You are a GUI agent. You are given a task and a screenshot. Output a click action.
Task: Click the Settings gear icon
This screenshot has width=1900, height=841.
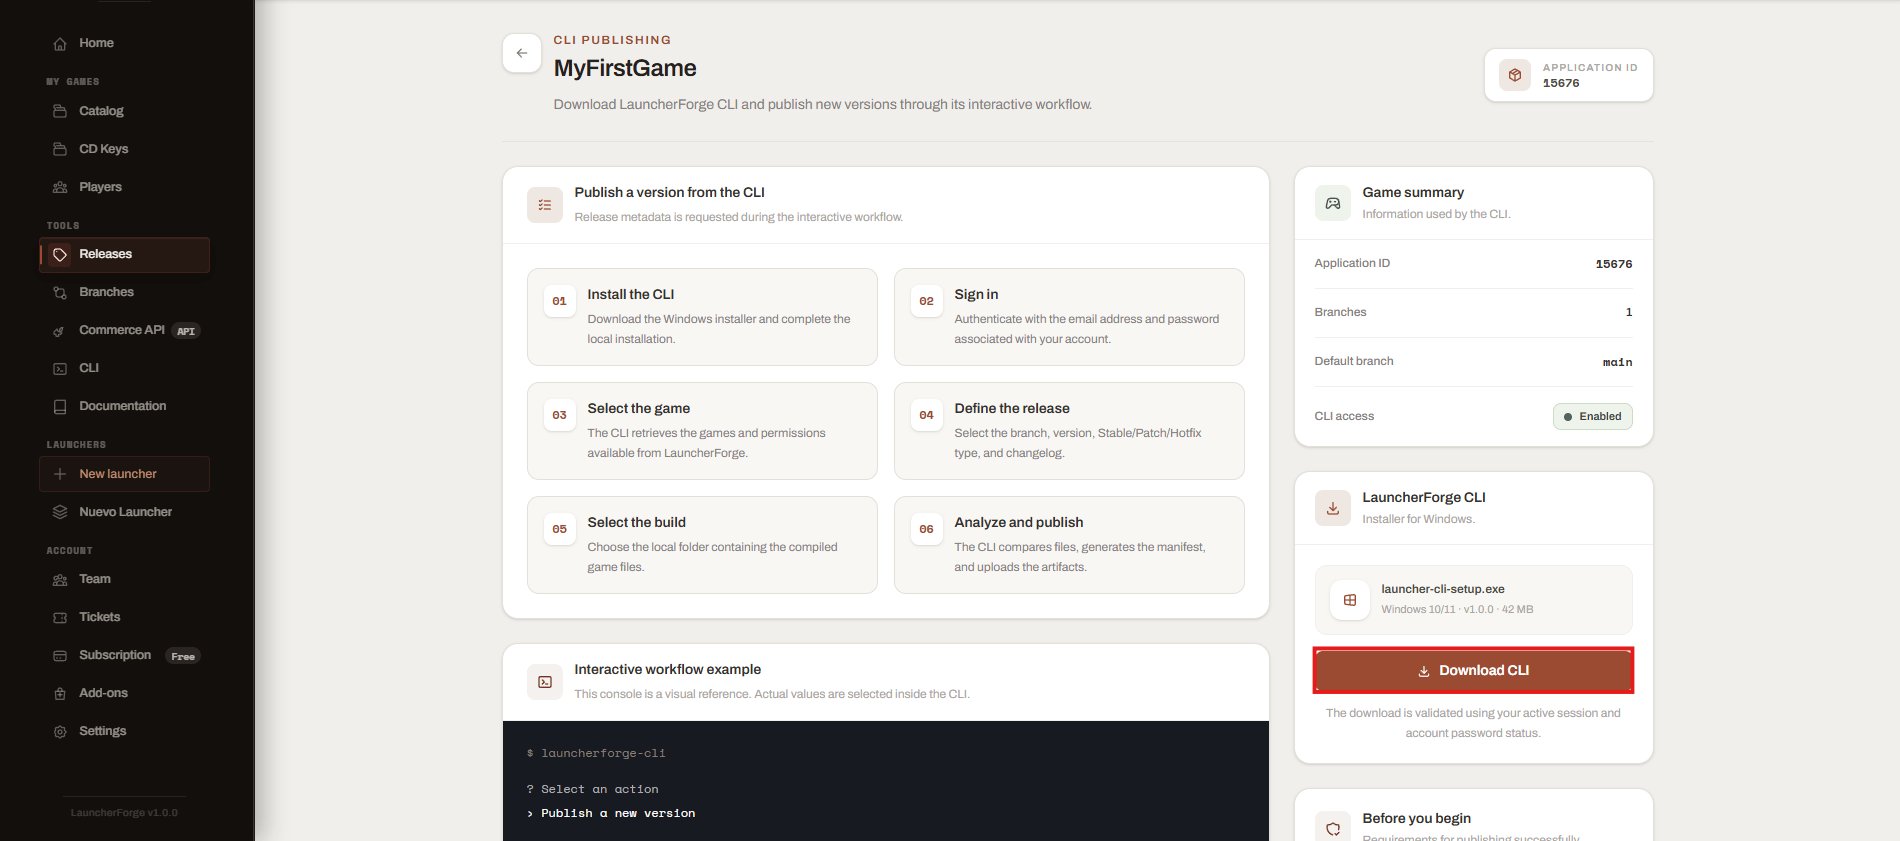pyautogui.click(x=60, y=732)
